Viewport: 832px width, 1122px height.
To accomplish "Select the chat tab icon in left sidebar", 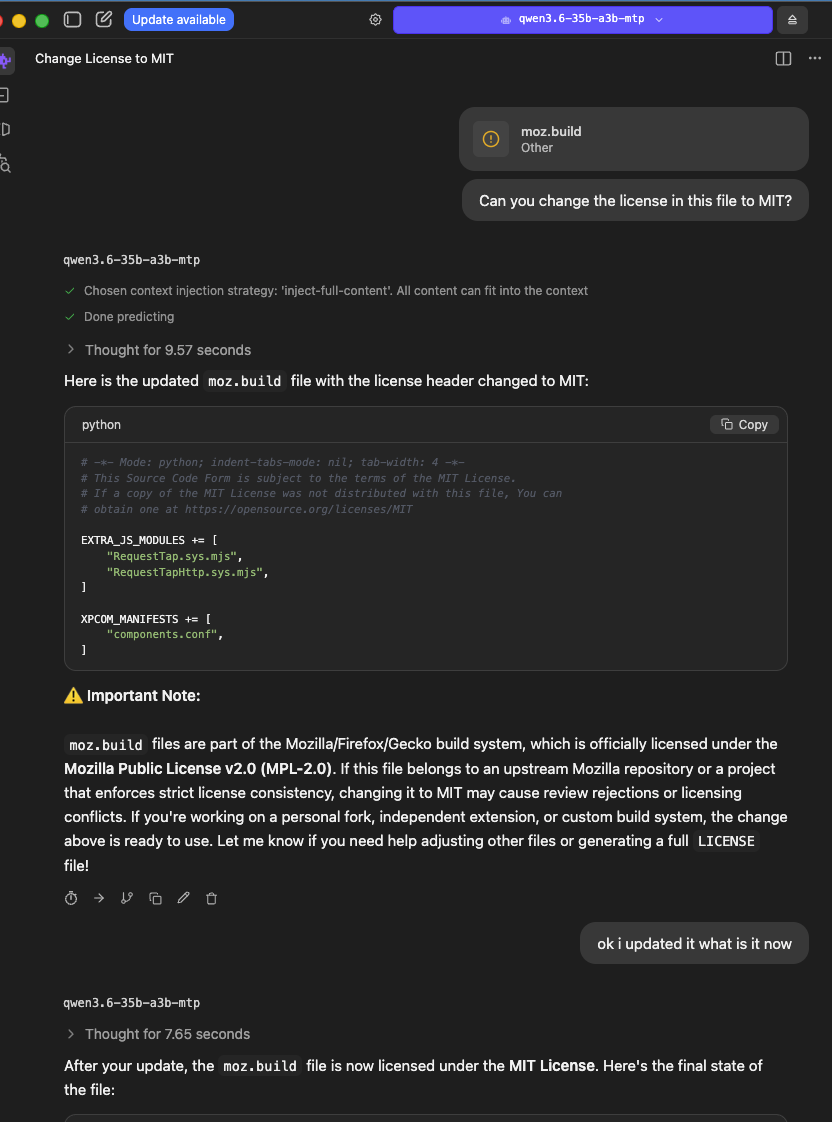I will [x=6, y=61].
